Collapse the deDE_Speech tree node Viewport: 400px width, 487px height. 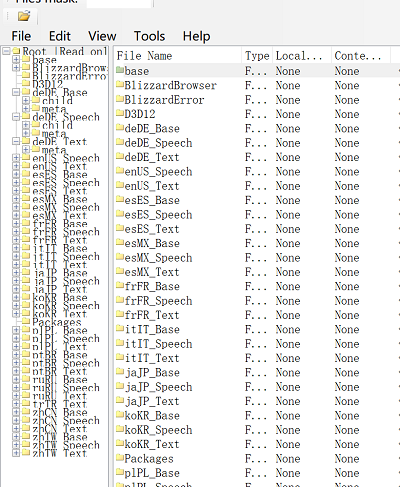click(16, 117)
